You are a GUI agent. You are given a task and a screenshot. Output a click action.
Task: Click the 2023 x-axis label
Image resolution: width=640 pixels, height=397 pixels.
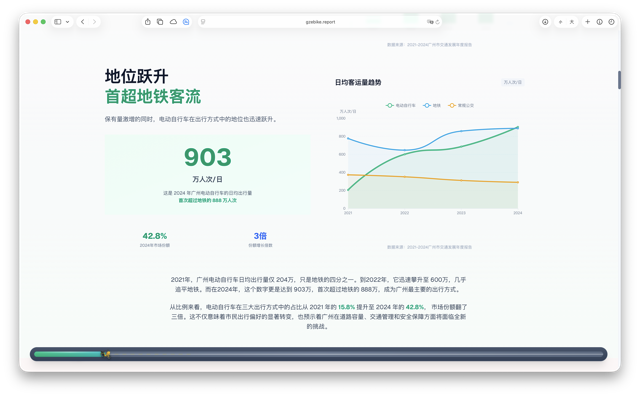461,213
